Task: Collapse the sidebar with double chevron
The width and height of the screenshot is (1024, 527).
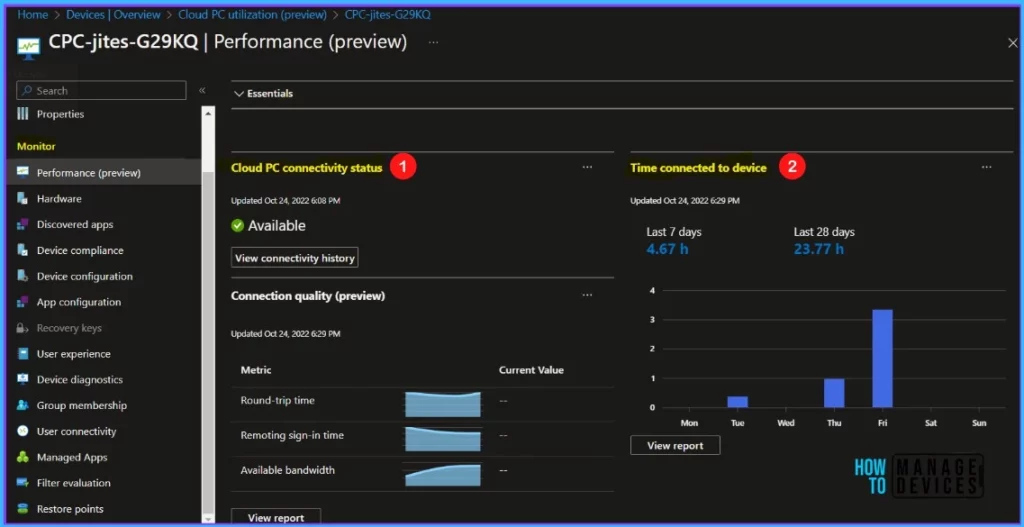Action: (x=202, y=91)
